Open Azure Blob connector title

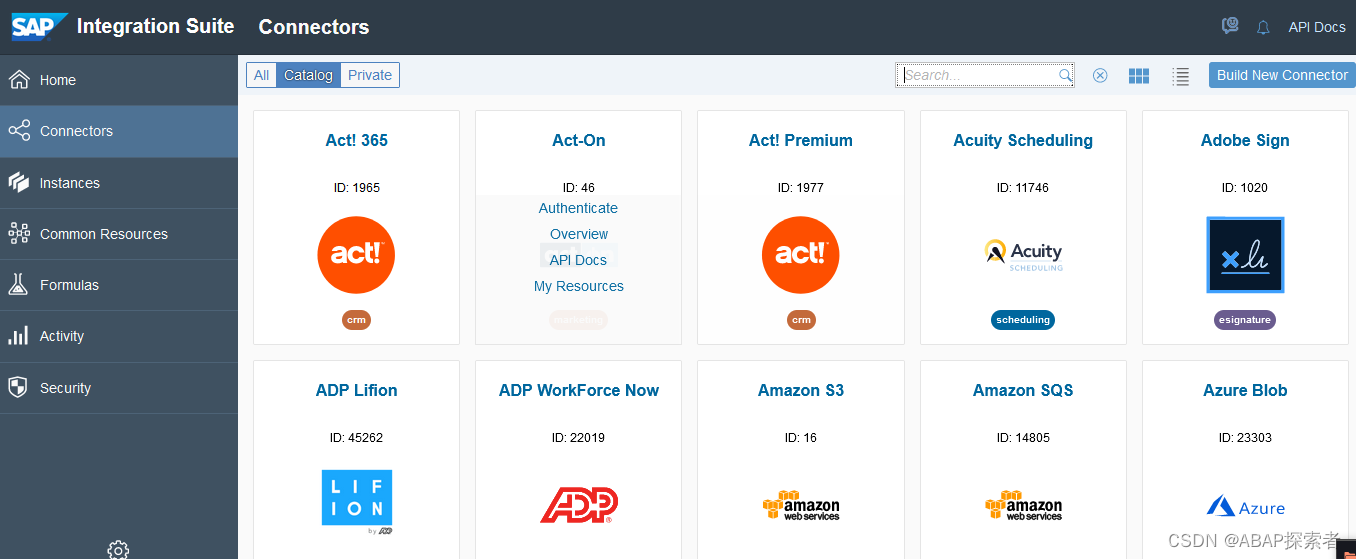point(1245,390)
